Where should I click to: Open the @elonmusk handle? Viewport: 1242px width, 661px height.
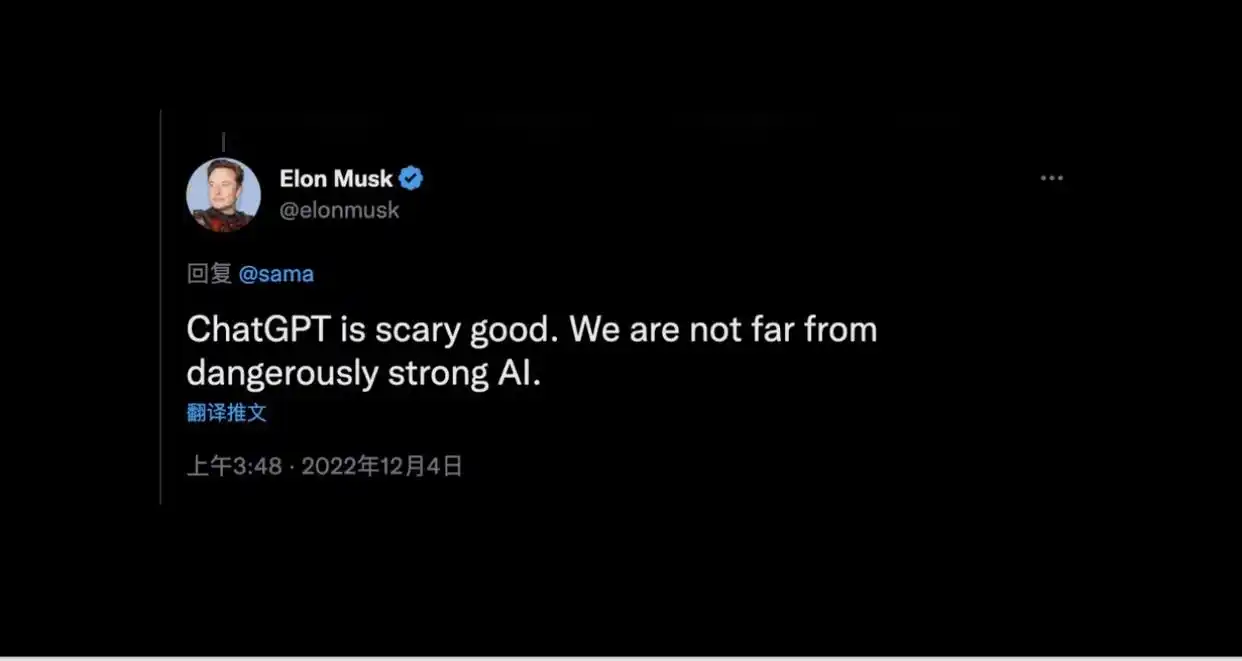tap(339, 210)
